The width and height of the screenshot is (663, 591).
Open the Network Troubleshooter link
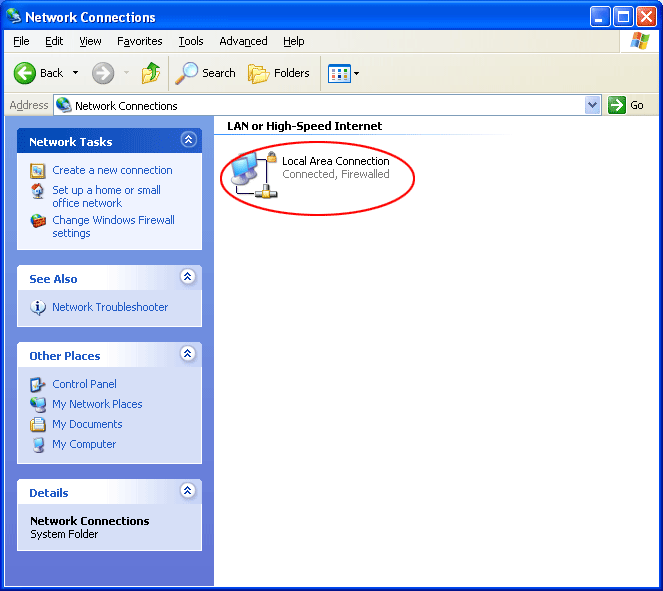[x=110, y=307]
